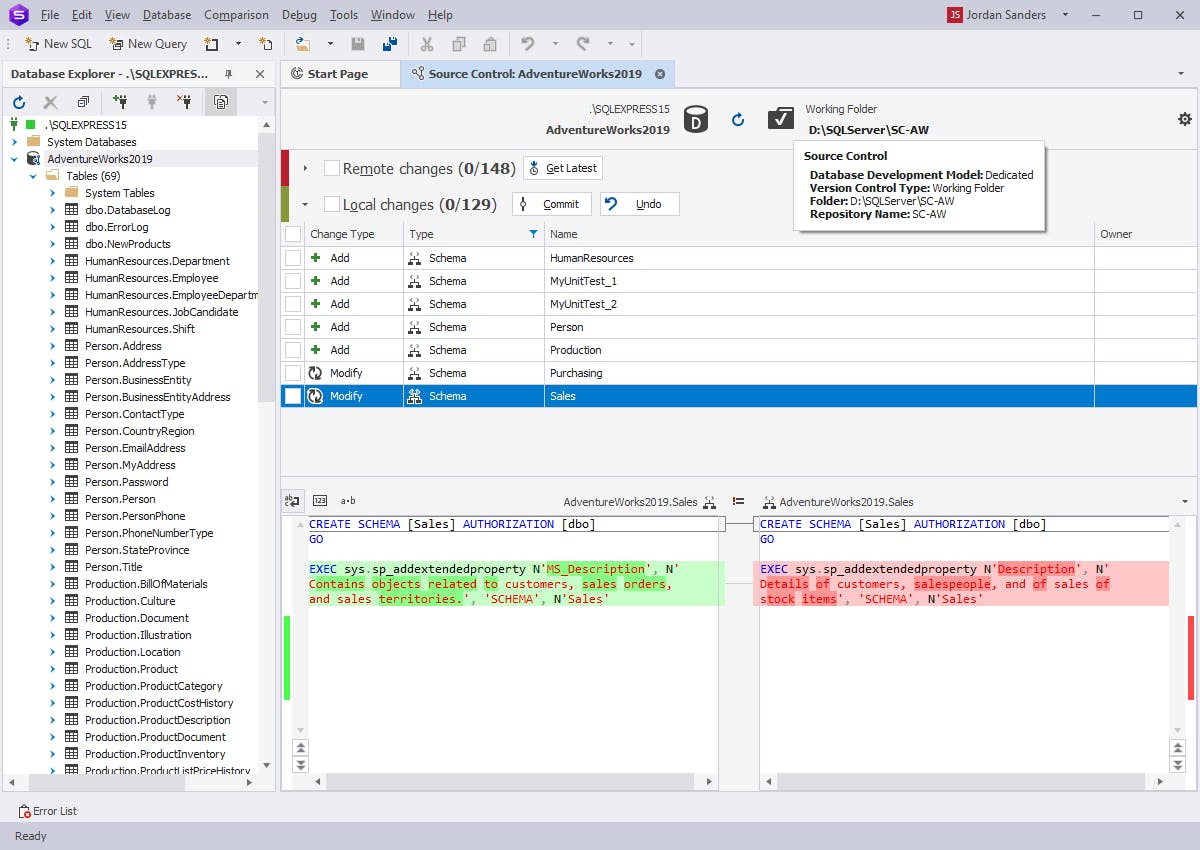This screenshot has width=1200, height=850.
Task: Refresh the Database Explorer tree
Action: pyautogui.click(x=18, y=101)
